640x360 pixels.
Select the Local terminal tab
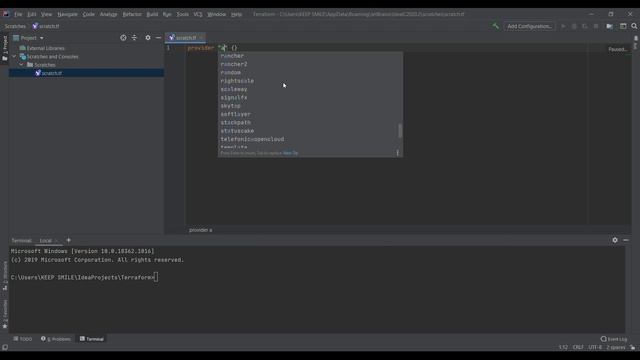pyautogui.click(x=46, y=240)
